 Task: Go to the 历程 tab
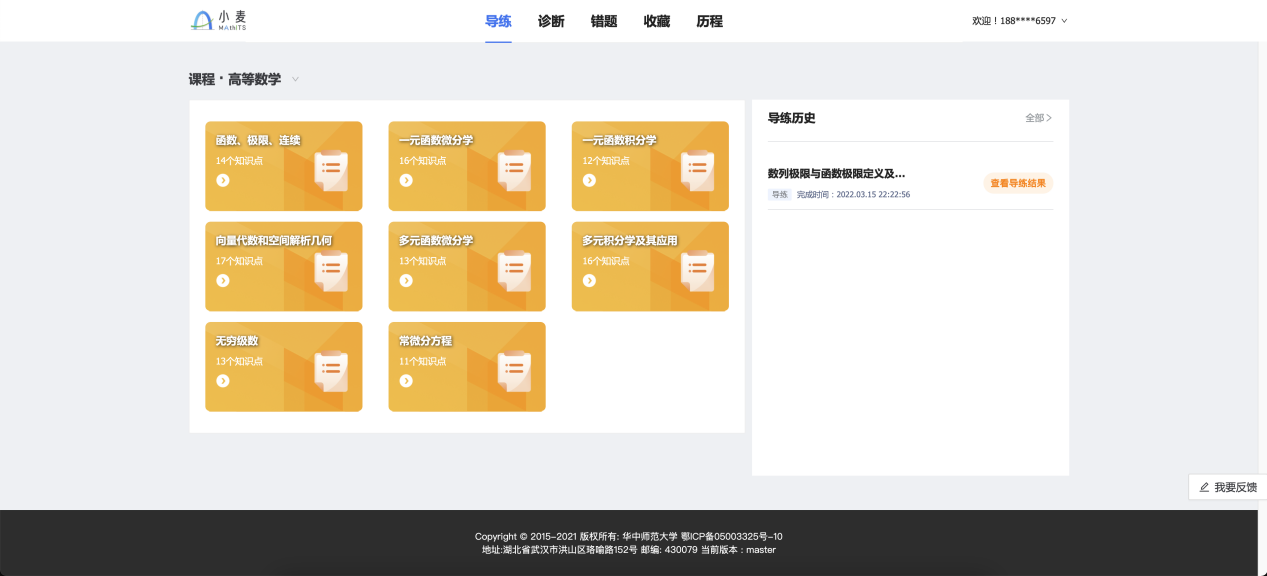pyautogui.click(x=709, y=21)
